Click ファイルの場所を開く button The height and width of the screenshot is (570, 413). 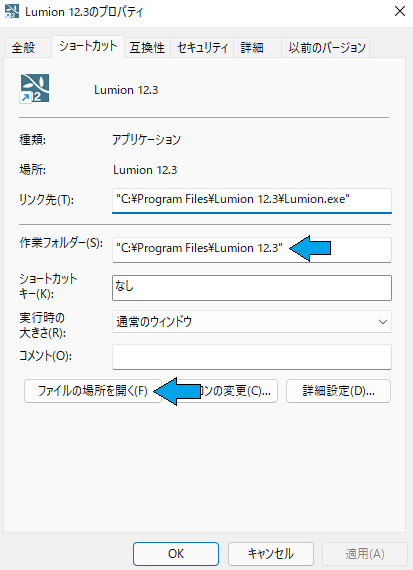(93, 391)
